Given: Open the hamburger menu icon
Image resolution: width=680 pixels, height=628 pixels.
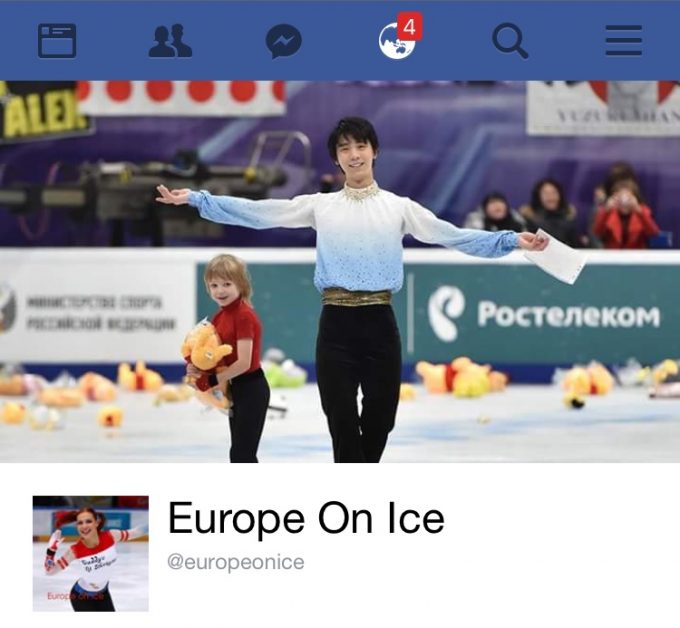Looking at the screenshot, I should [624, 41].
